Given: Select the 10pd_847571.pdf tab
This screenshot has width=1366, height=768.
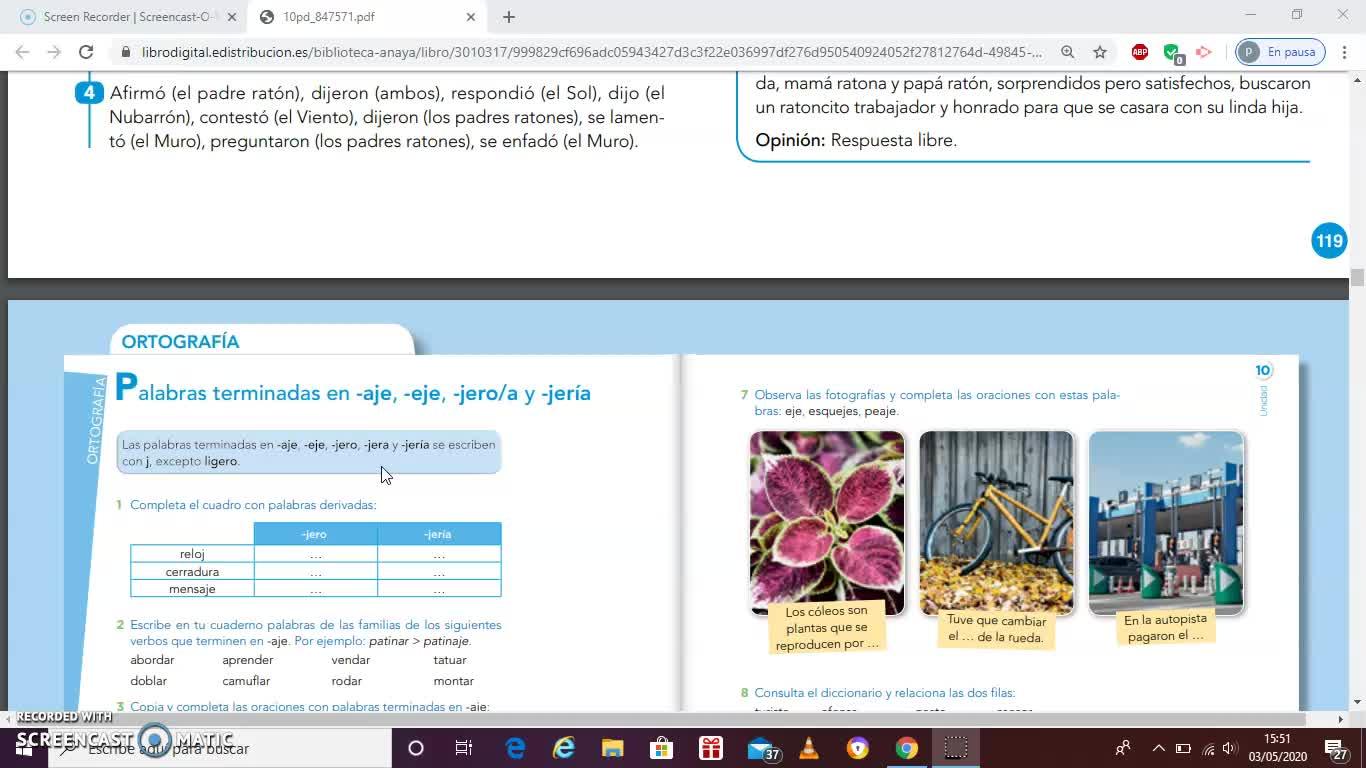Looking at the screenshot, I should tap(368, 17).
